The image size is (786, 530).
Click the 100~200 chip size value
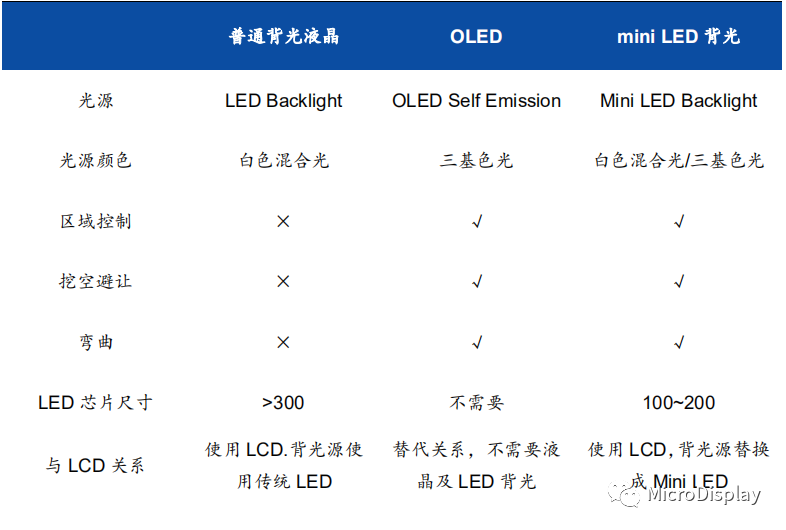click(x=679, y=403)
